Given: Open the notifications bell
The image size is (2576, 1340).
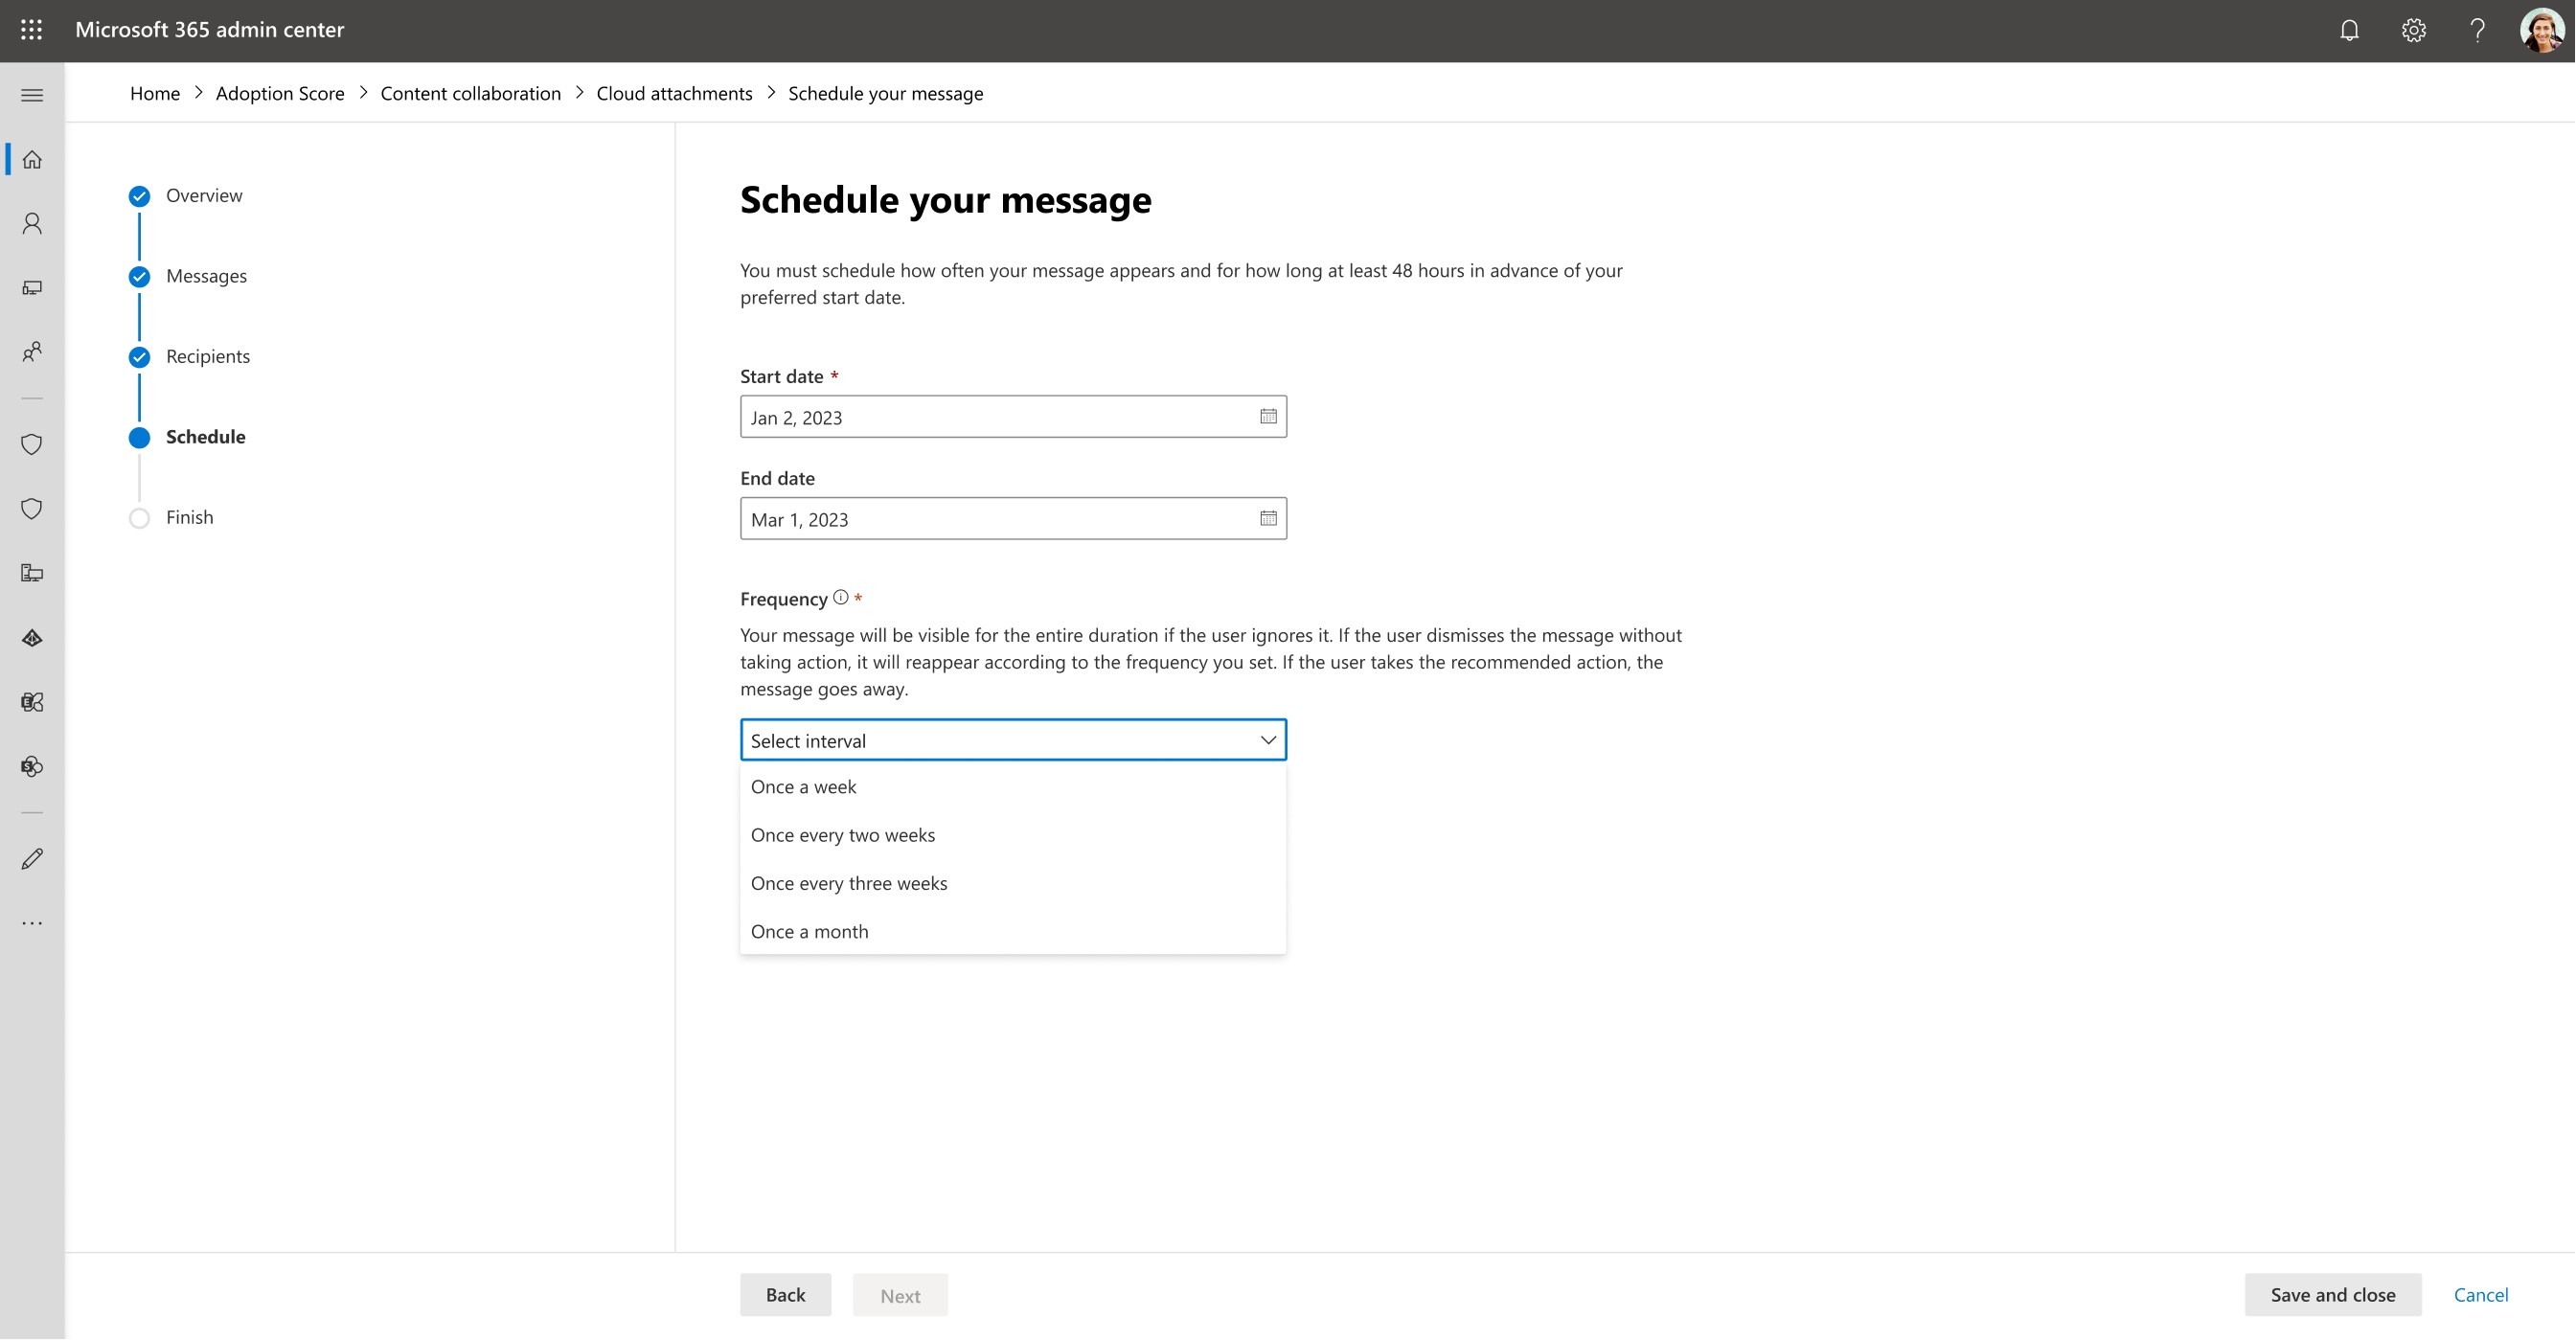Looking at the screenshot, I should [2349, 30].
